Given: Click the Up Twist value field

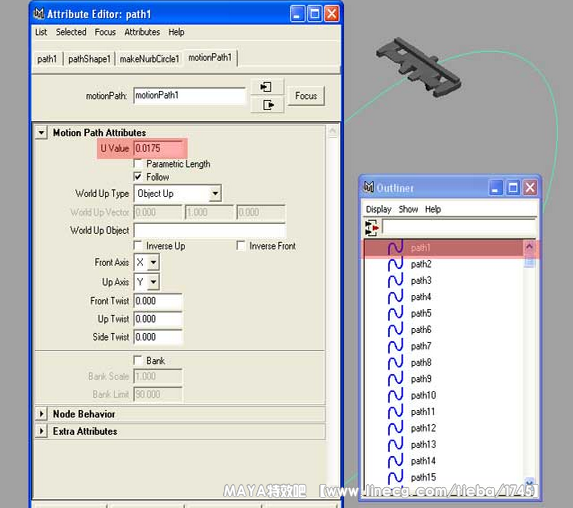Looking at the screenshot, I should [158, 319].
